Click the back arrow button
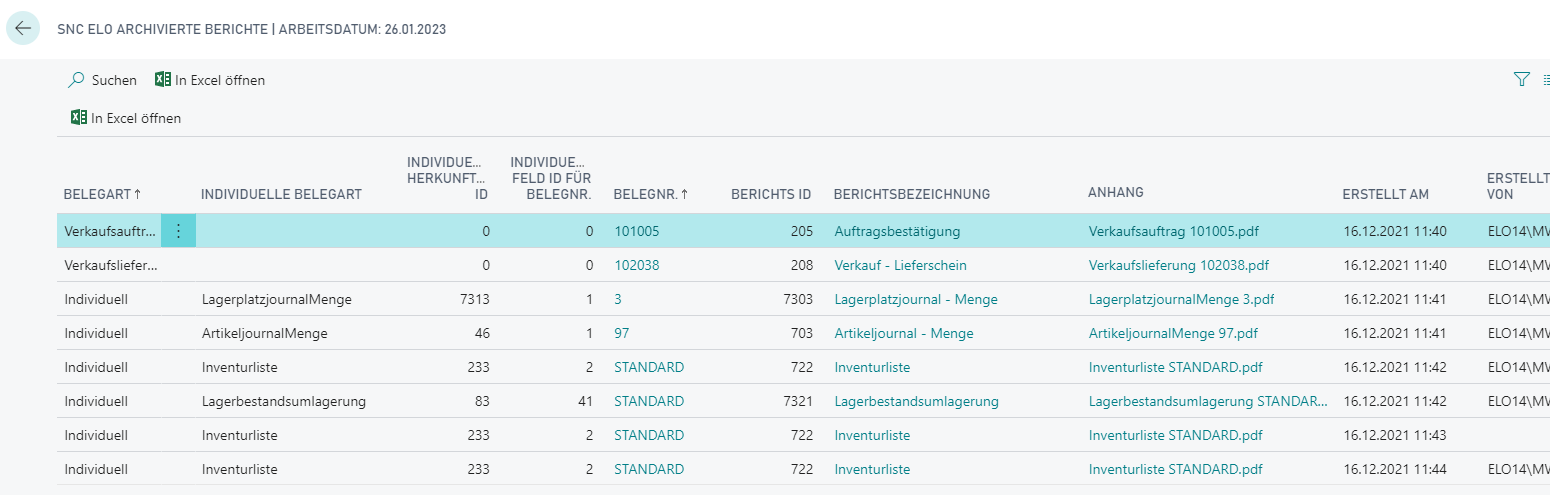Image resolution: width=1550 pixels, height=495 pixels. click(x=23, y=29)
